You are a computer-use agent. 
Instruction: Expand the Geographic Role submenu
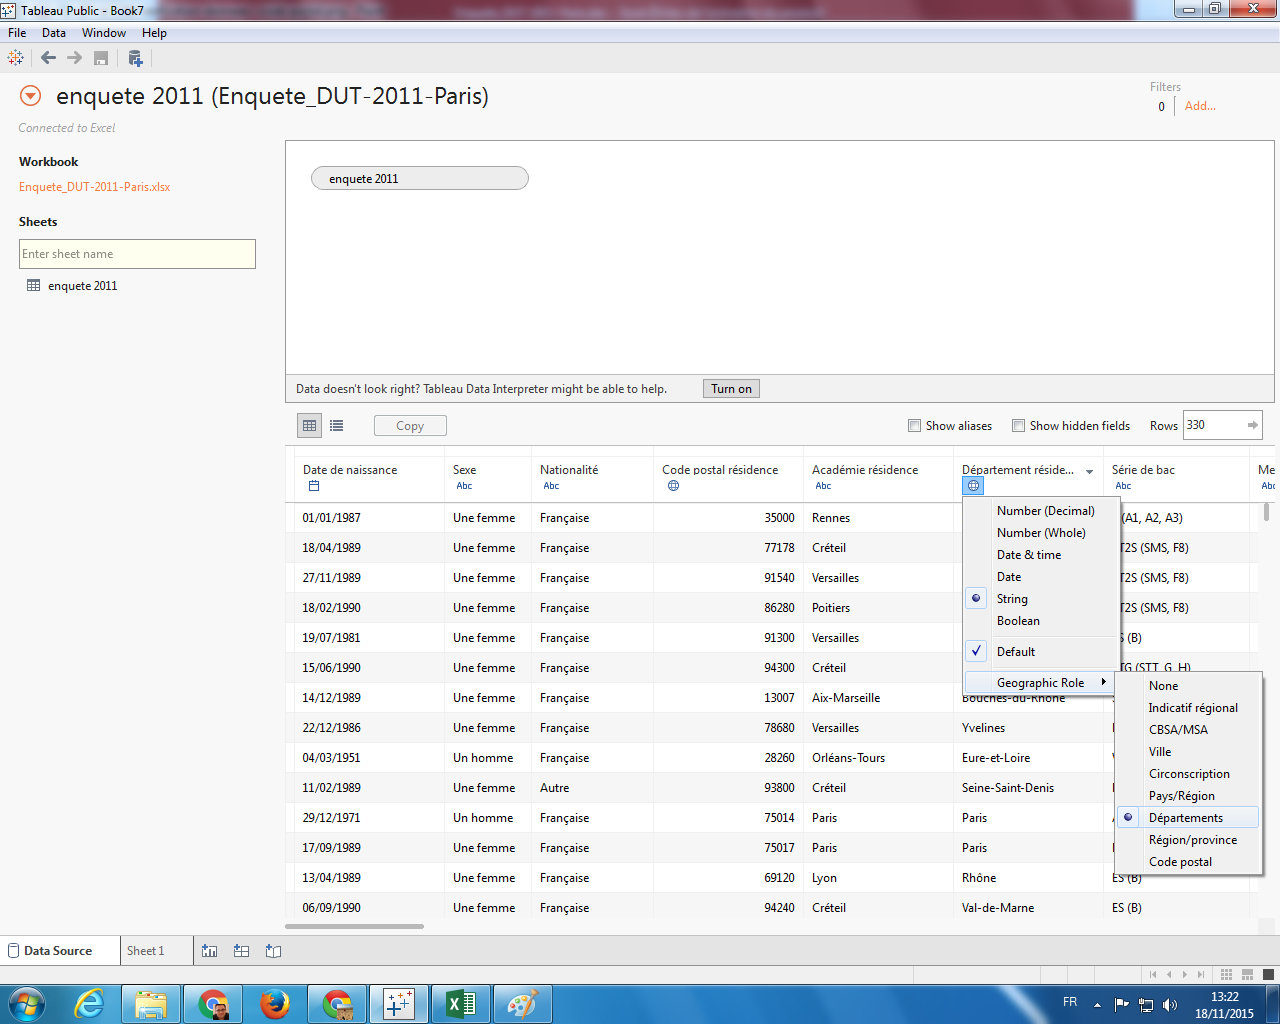coord(1040,683)
